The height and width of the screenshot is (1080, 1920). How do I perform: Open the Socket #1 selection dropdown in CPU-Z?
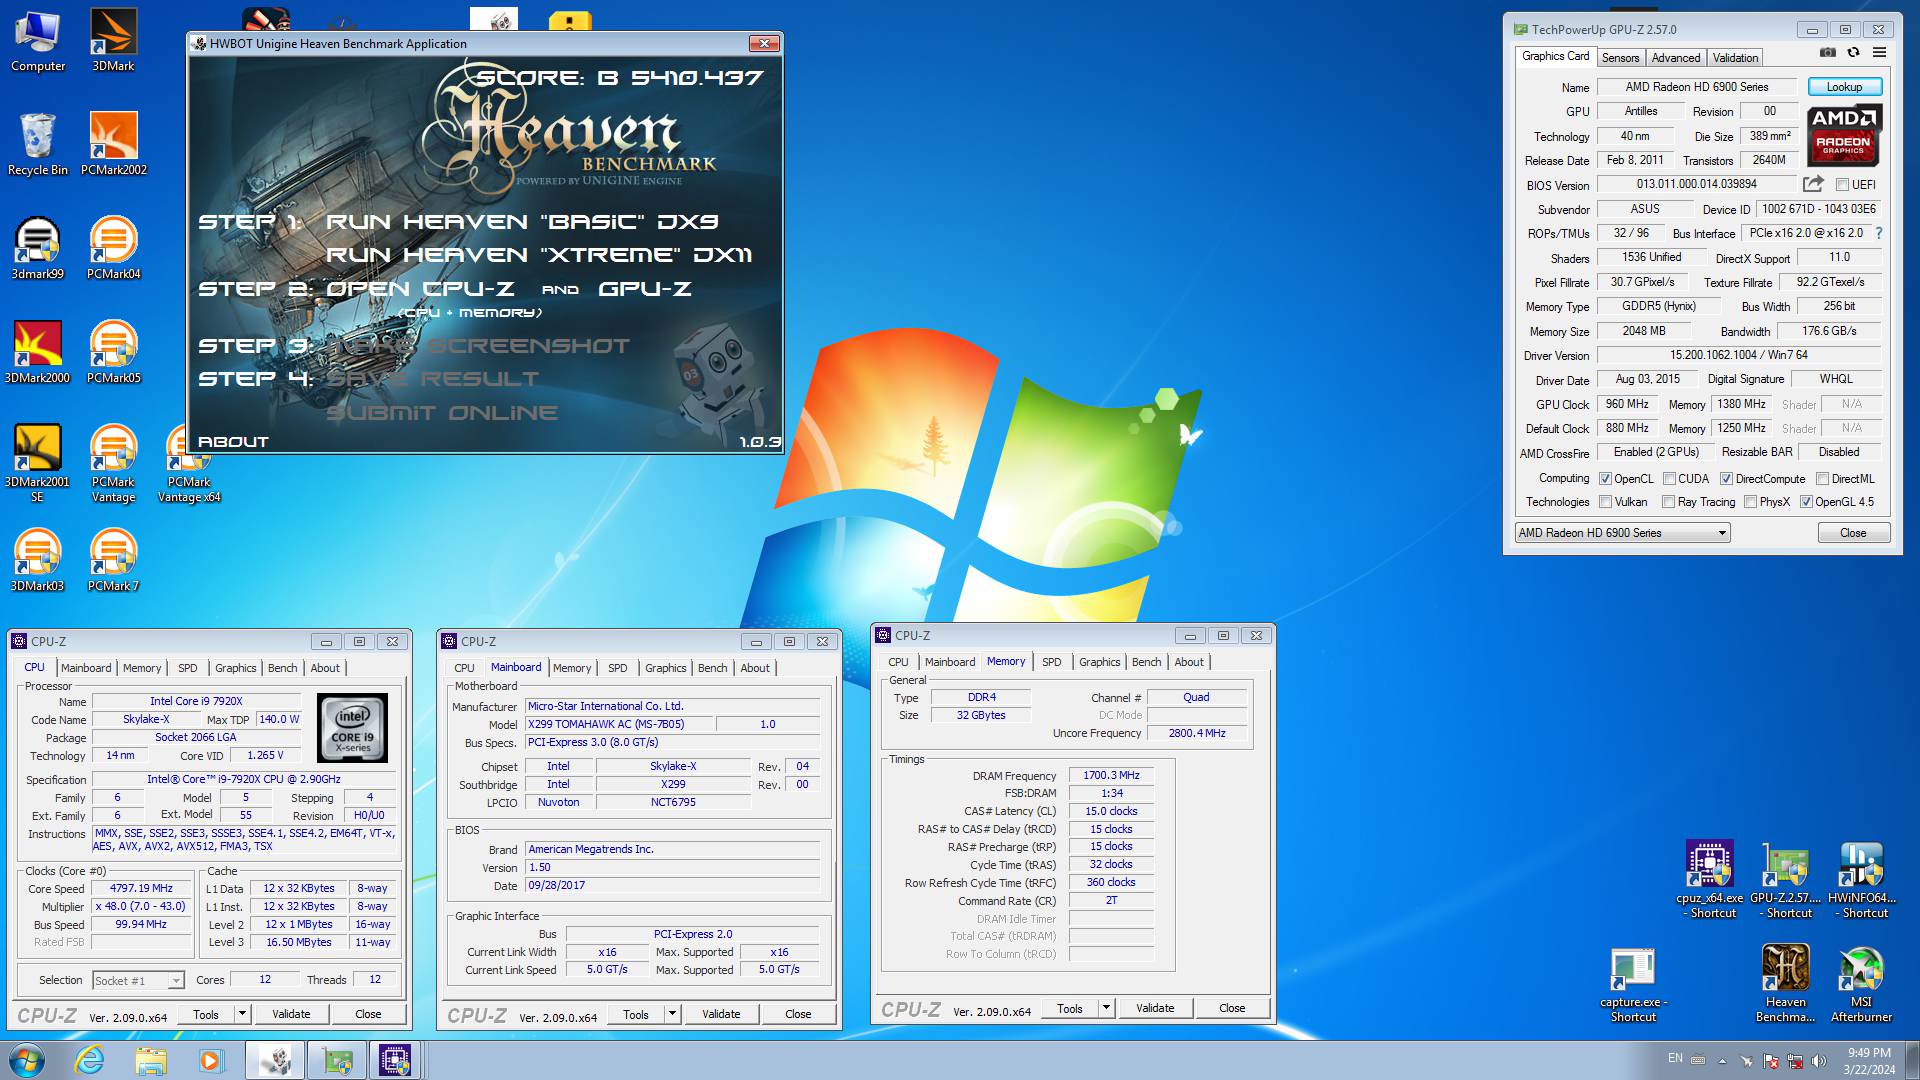pyautogui.click(x=138, y=981)
